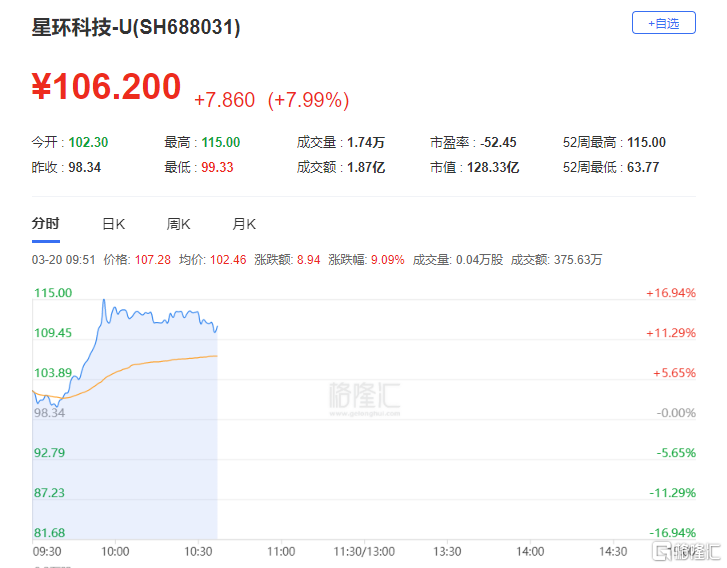Switch to the 分时 intraday tab

45,224
